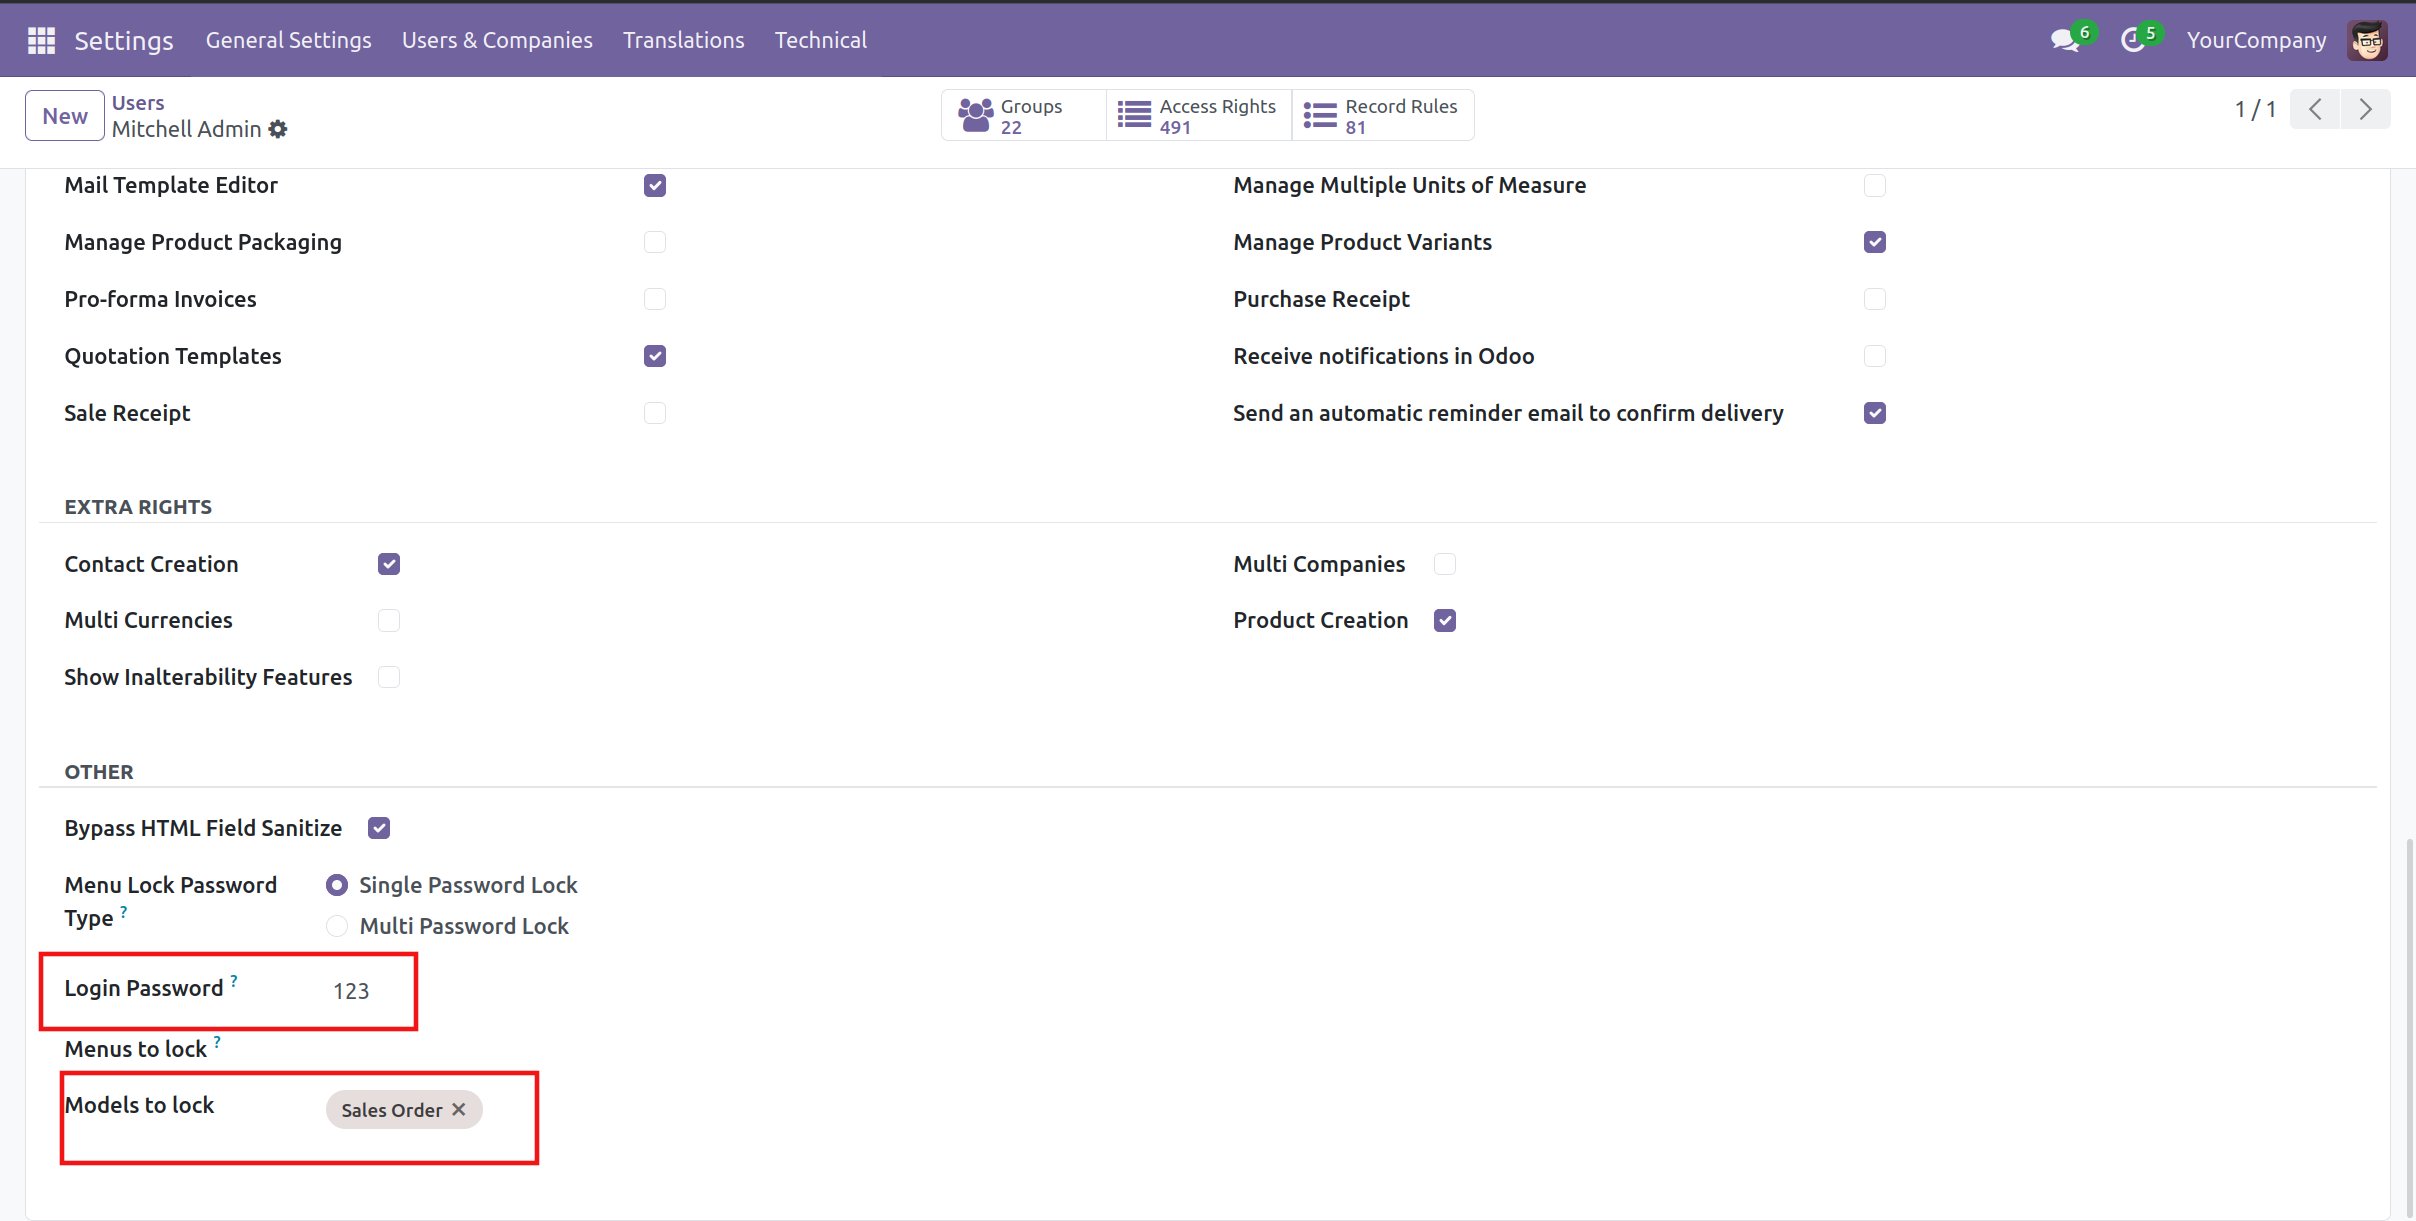Remove the Sales Order tag
This screenshot has width=2416, height=1221.
459,1109
